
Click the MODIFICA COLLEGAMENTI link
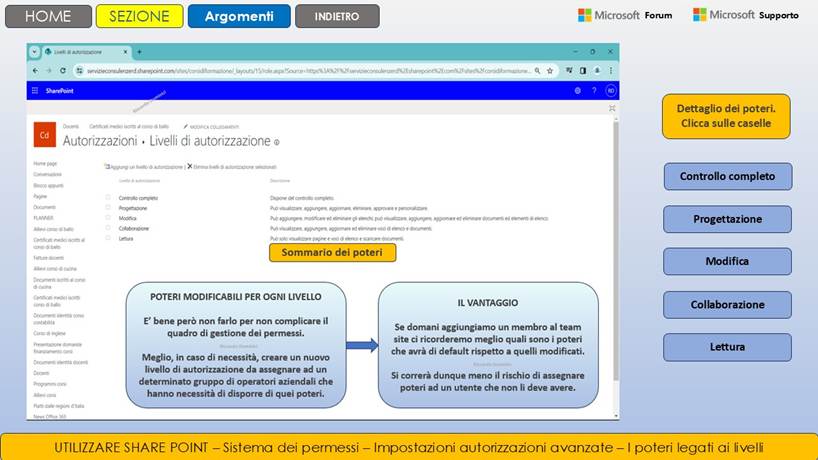coord(211,127)
